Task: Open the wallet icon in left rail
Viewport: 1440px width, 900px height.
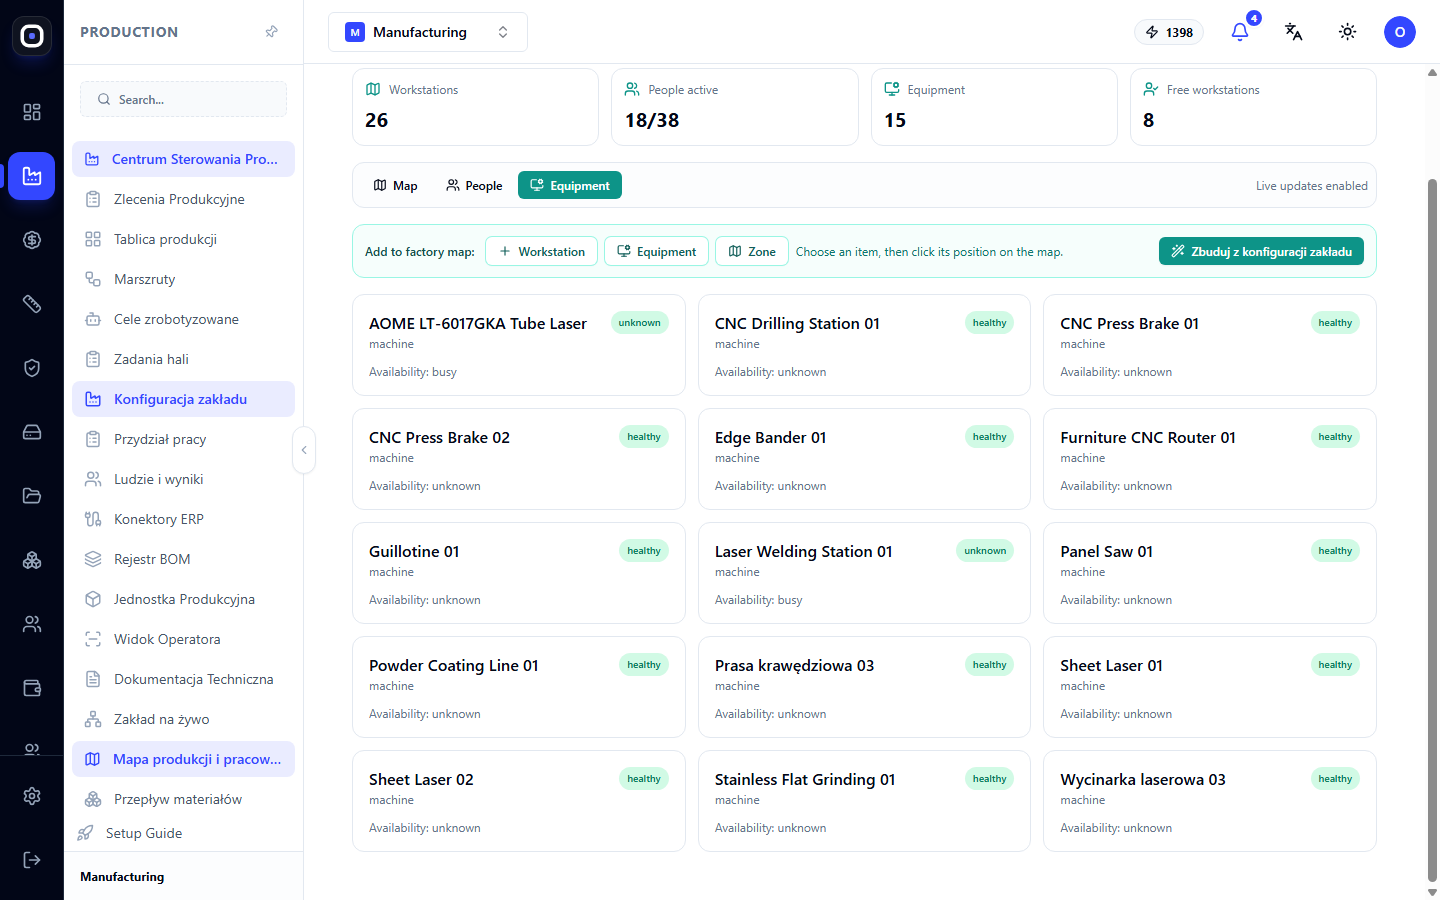Action: [32, 688]
